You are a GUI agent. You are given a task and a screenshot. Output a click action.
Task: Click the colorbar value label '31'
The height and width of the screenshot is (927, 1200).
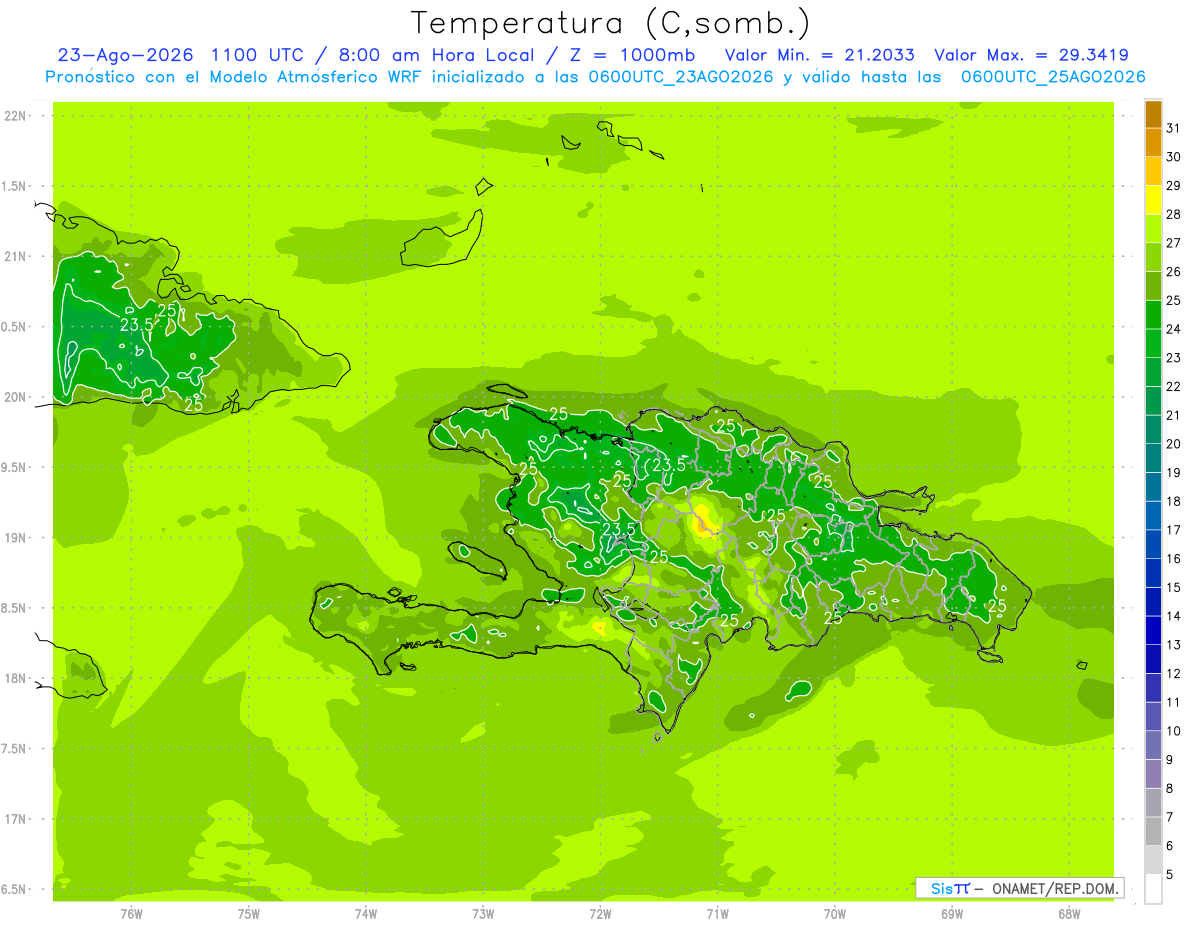click(x=1173, y=128)
